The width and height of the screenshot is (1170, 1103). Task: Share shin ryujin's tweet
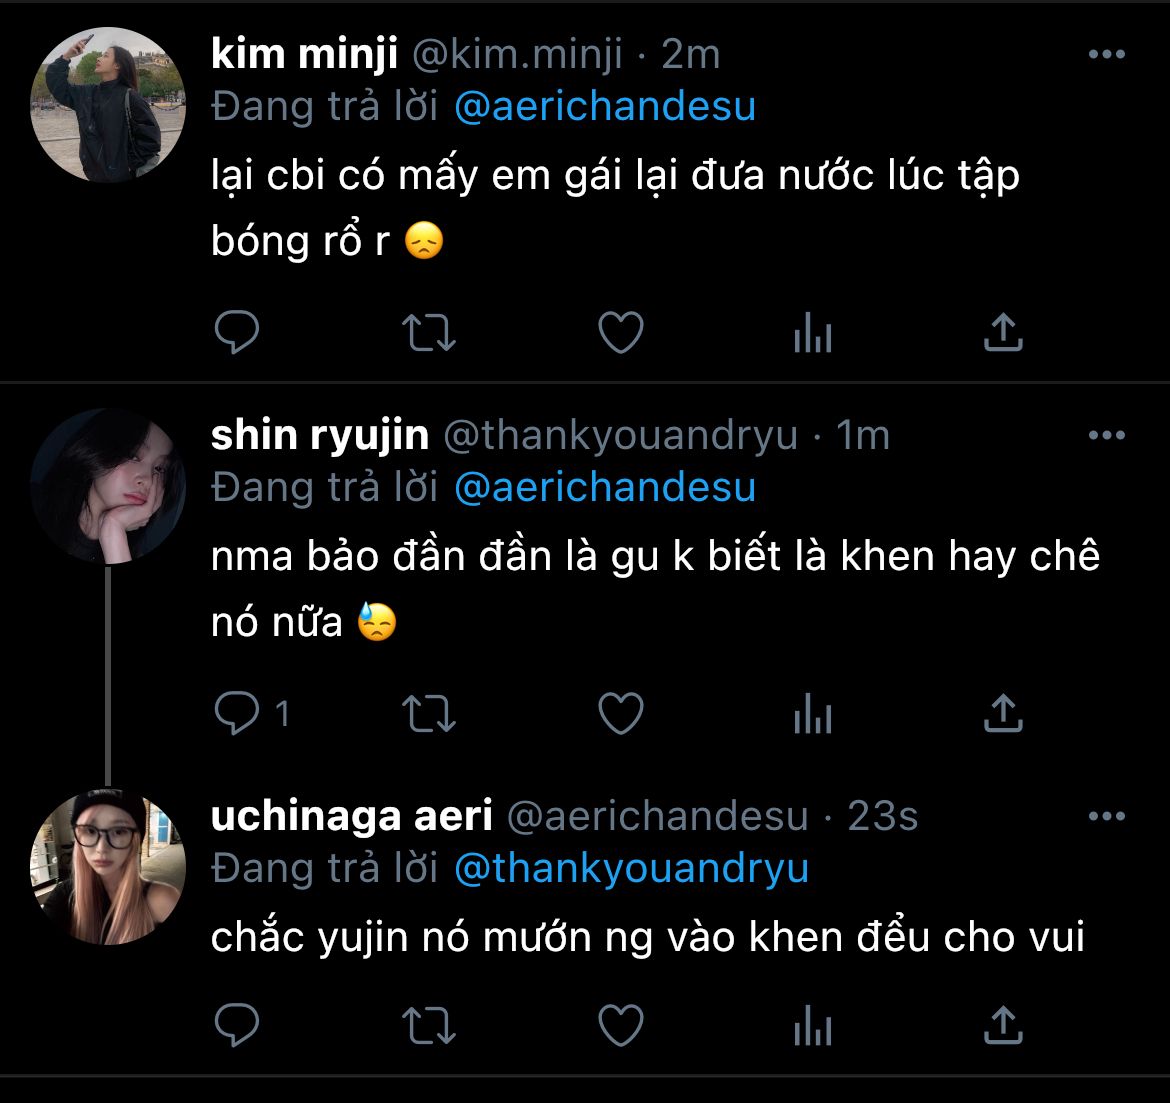point(1003,714)
